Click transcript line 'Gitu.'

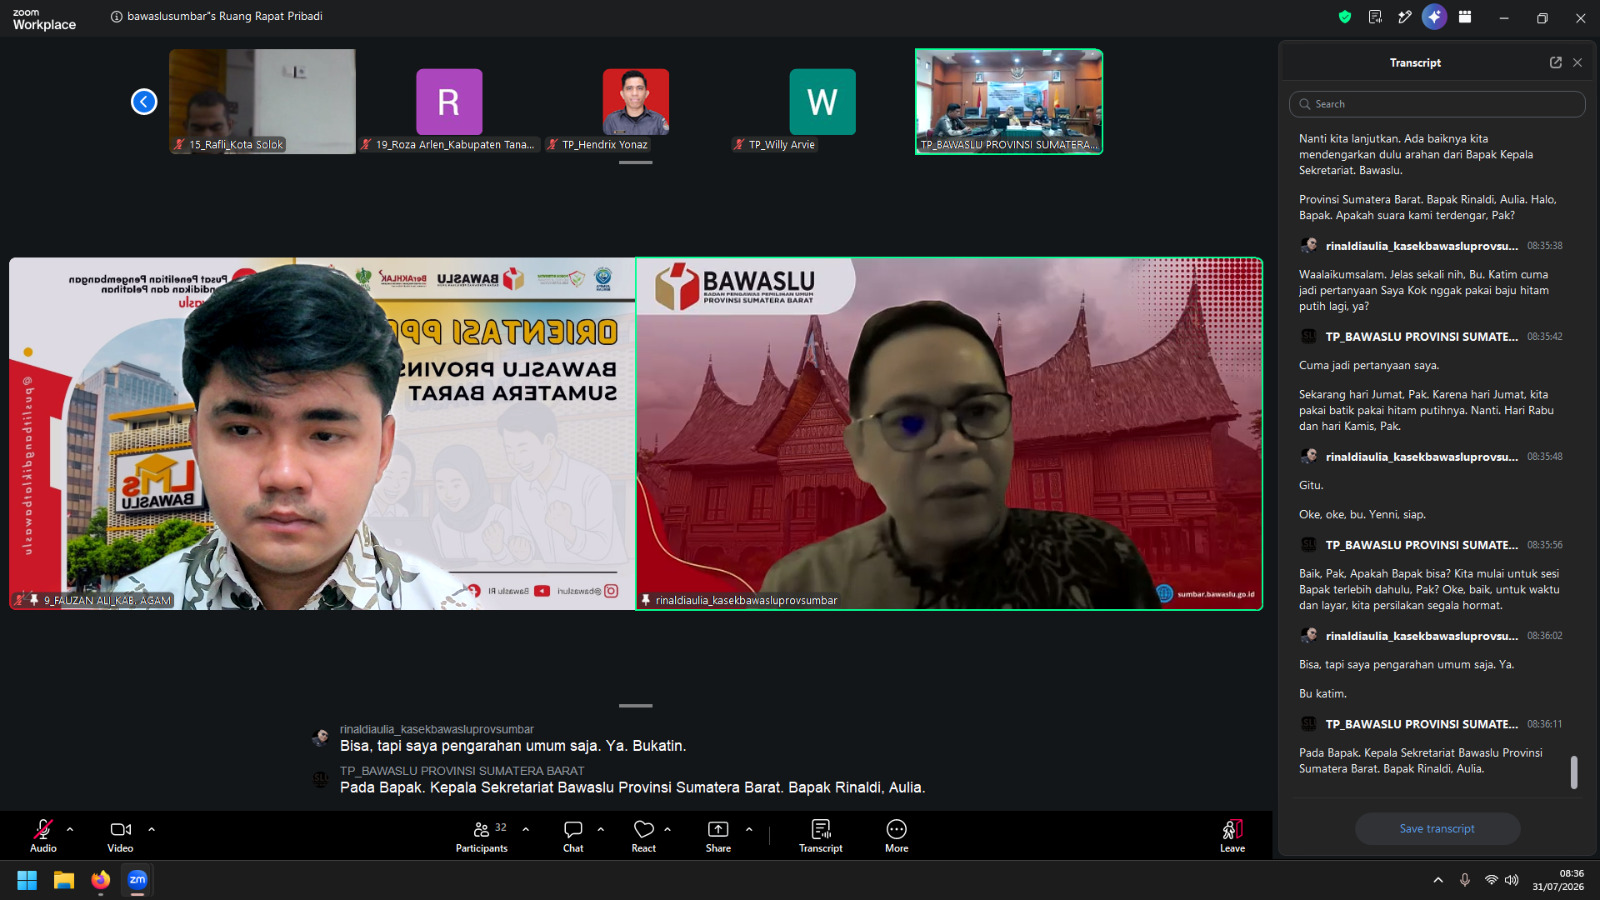tap(1310, 486)
